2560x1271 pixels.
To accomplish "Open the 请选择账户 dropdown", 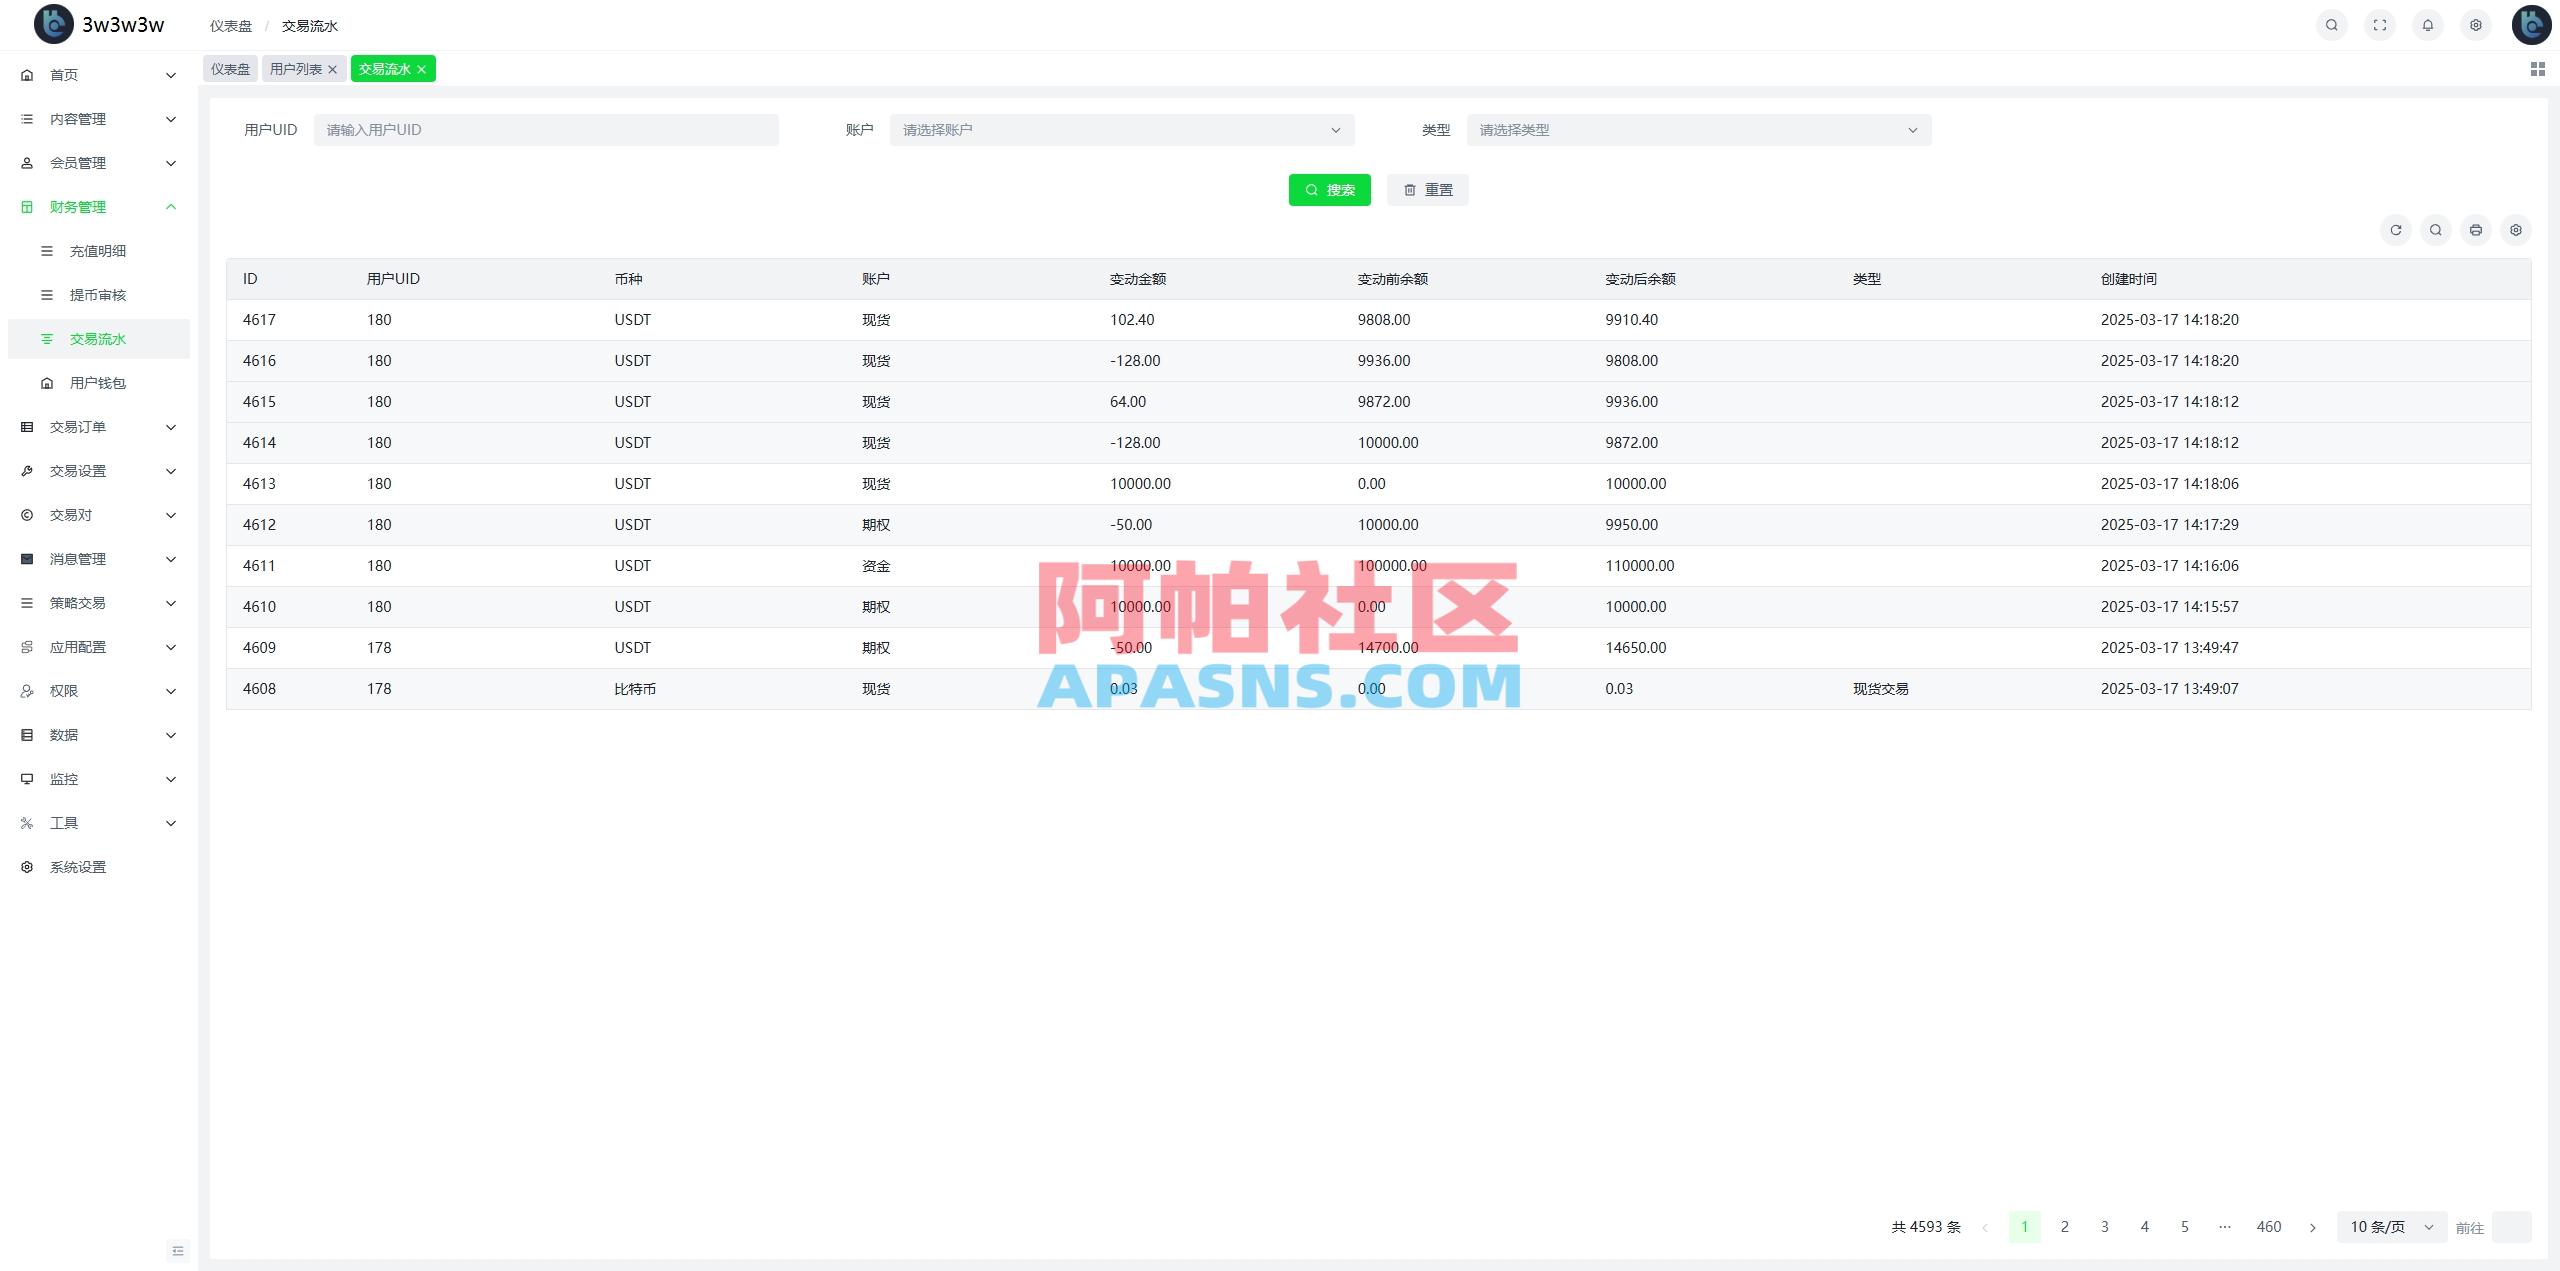I will [x=1119, y=129].
